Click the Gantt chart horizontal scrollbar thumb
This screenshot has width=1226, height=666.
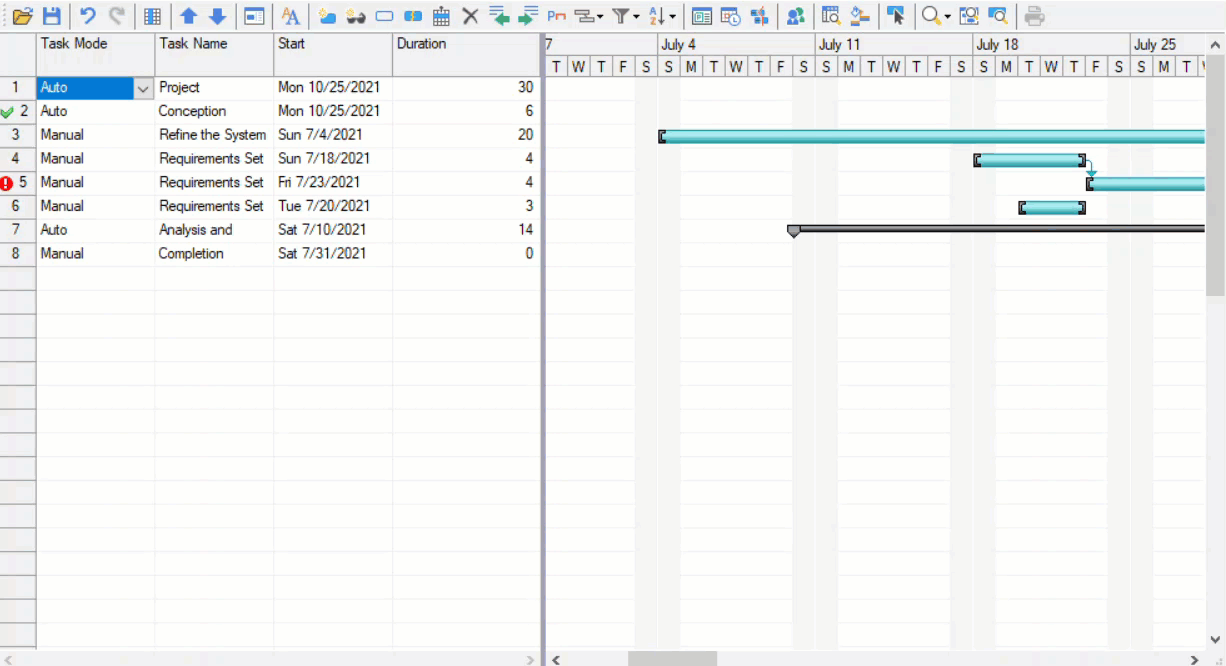[x=672, y=659]
